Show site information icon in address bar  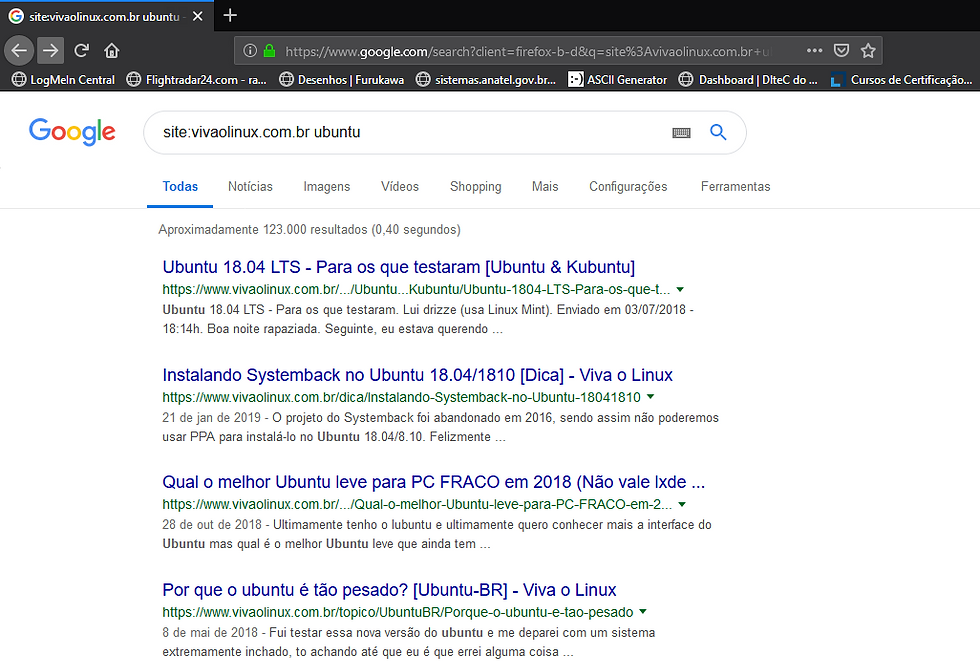click(x=249, y=51)
